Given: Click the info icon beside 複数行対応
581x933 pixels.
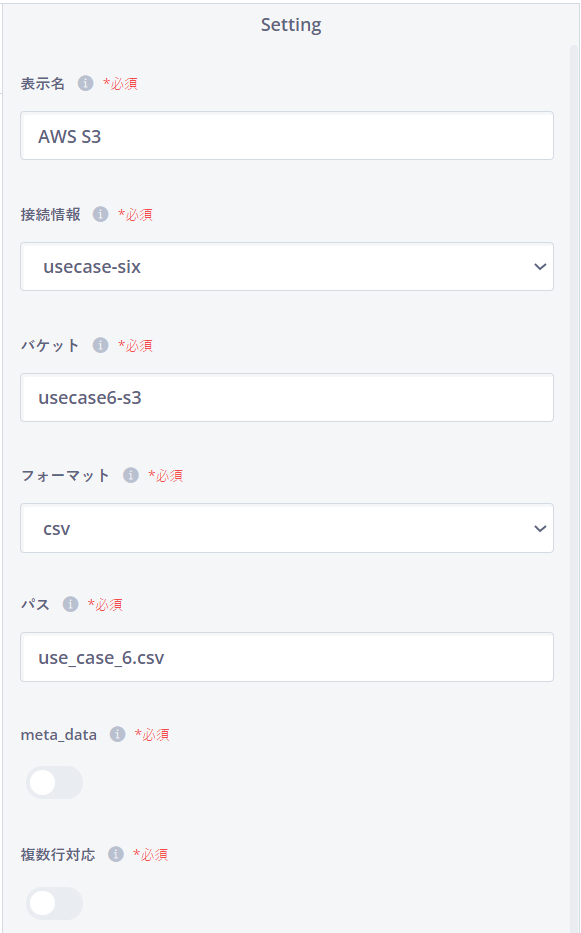Looking at the screenshot, I should [115, 854].
